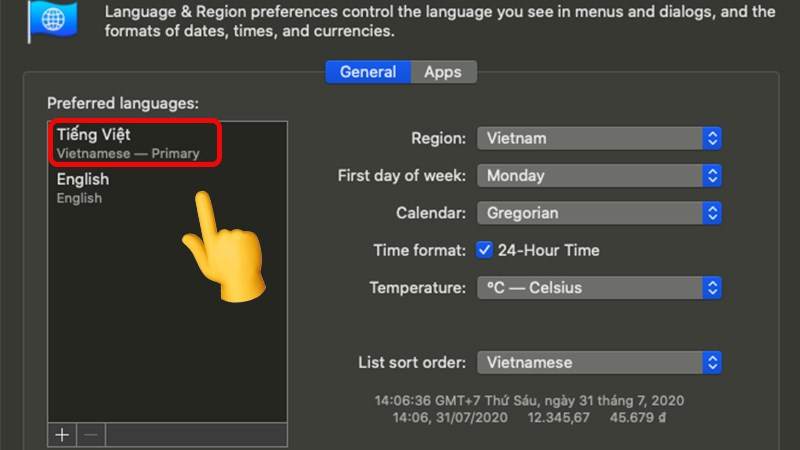800x450 pixels.
Task: Toggle the 24-Hour Time checkbox
Action: pos(484,250)
